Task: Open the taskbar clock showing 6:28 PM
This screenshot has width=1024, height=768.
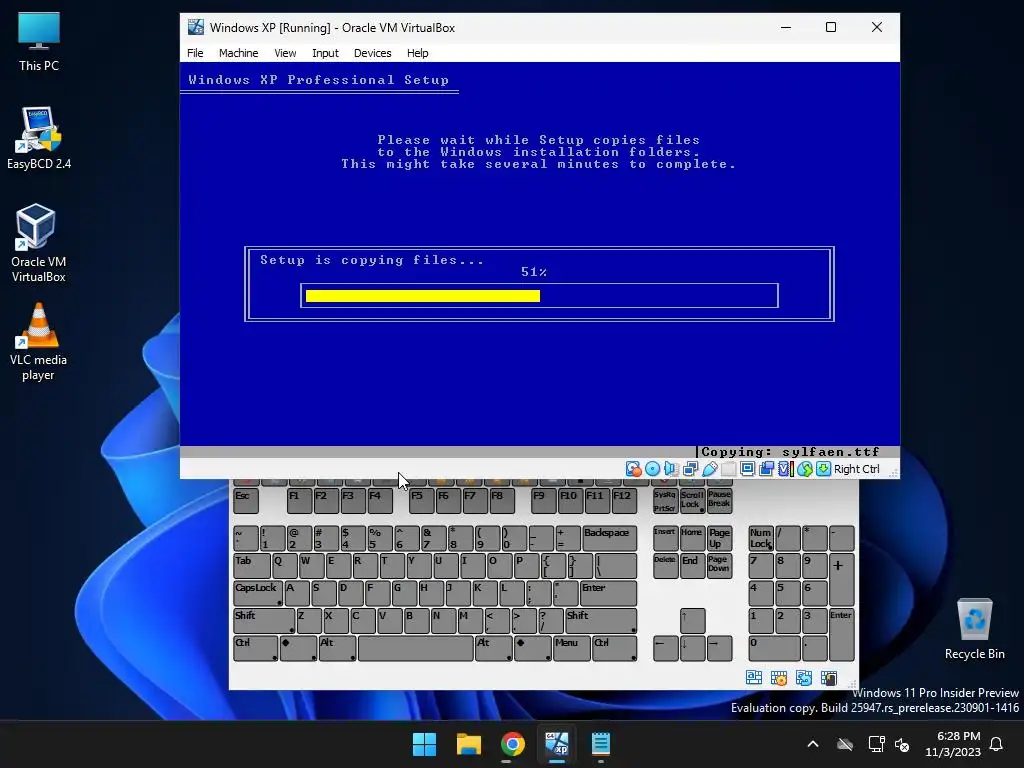Action: [x=953, y=744]
